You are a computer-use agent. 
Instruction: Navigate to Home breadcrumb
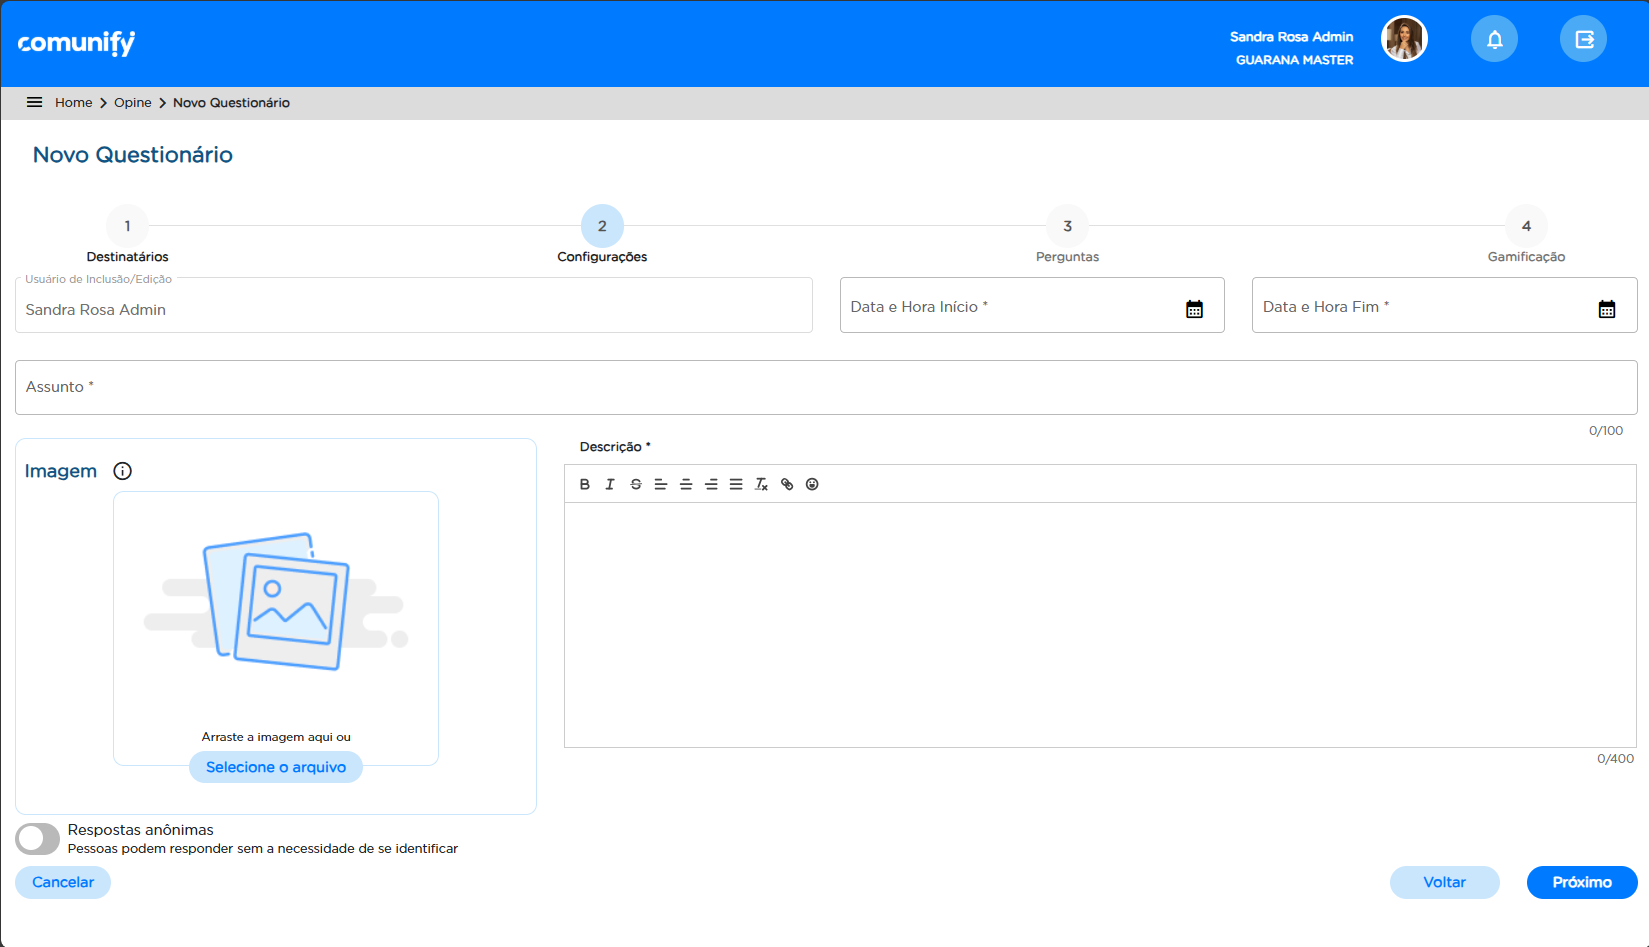73,102
